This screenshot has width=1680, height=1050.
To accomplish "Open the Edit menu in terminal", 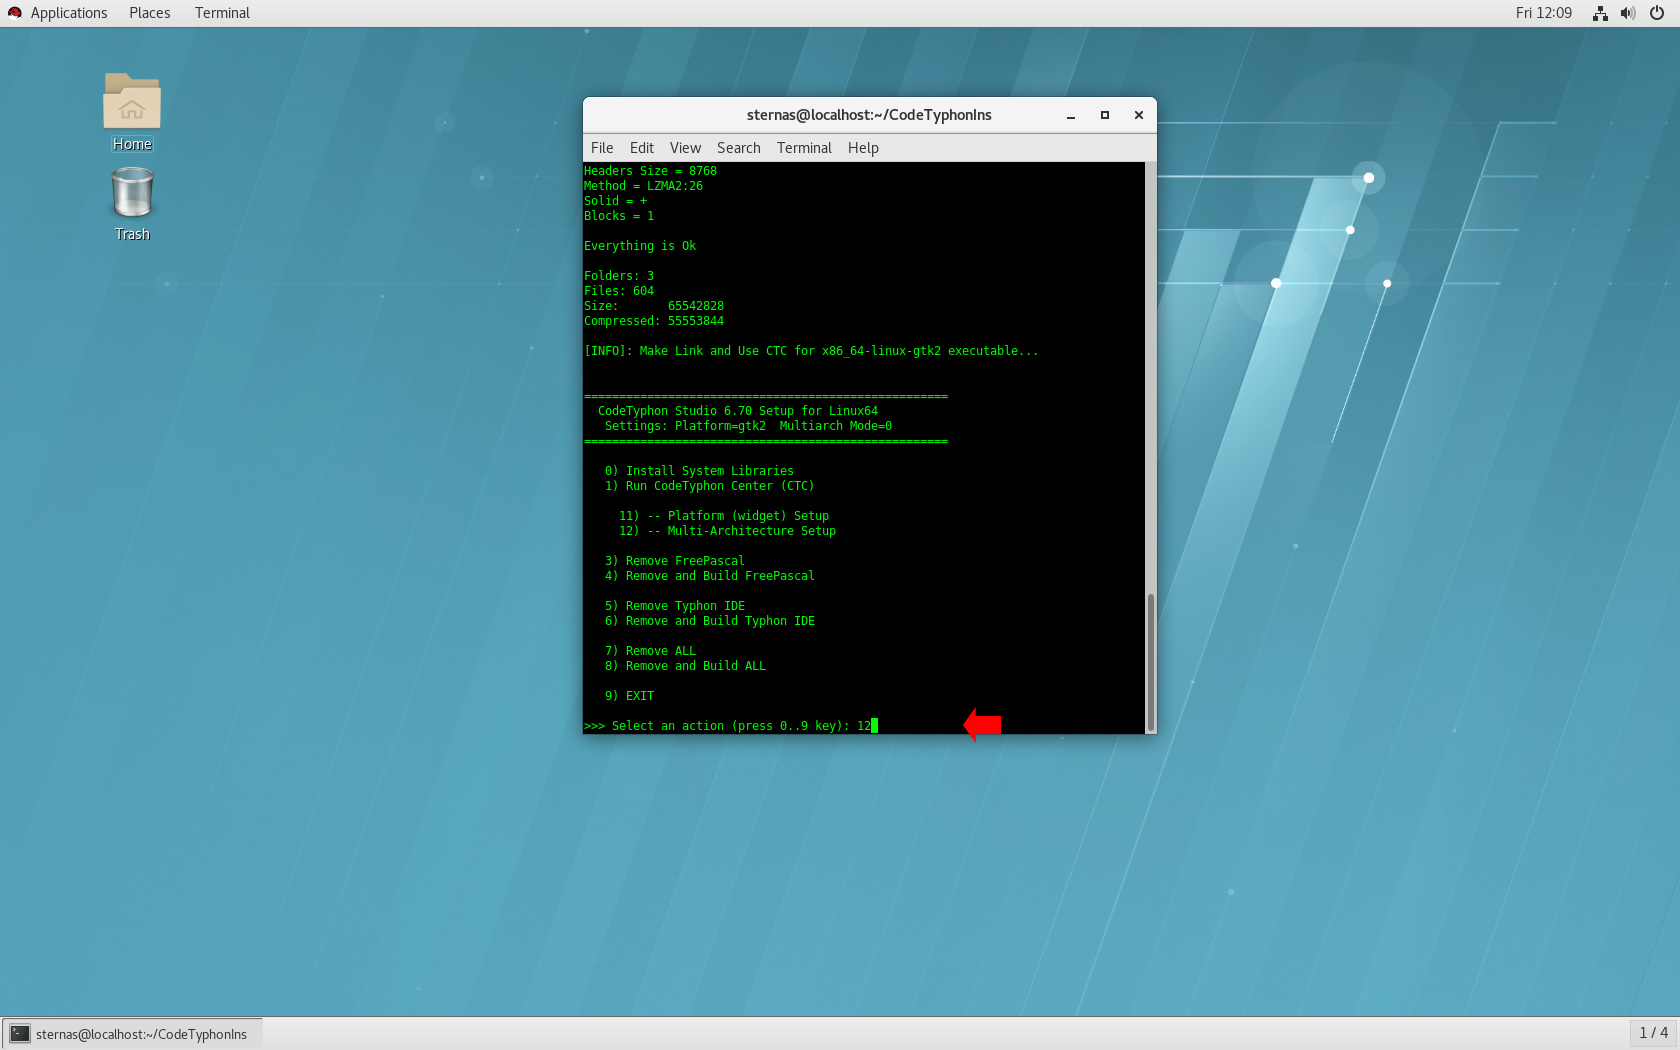I will (642, 148).
